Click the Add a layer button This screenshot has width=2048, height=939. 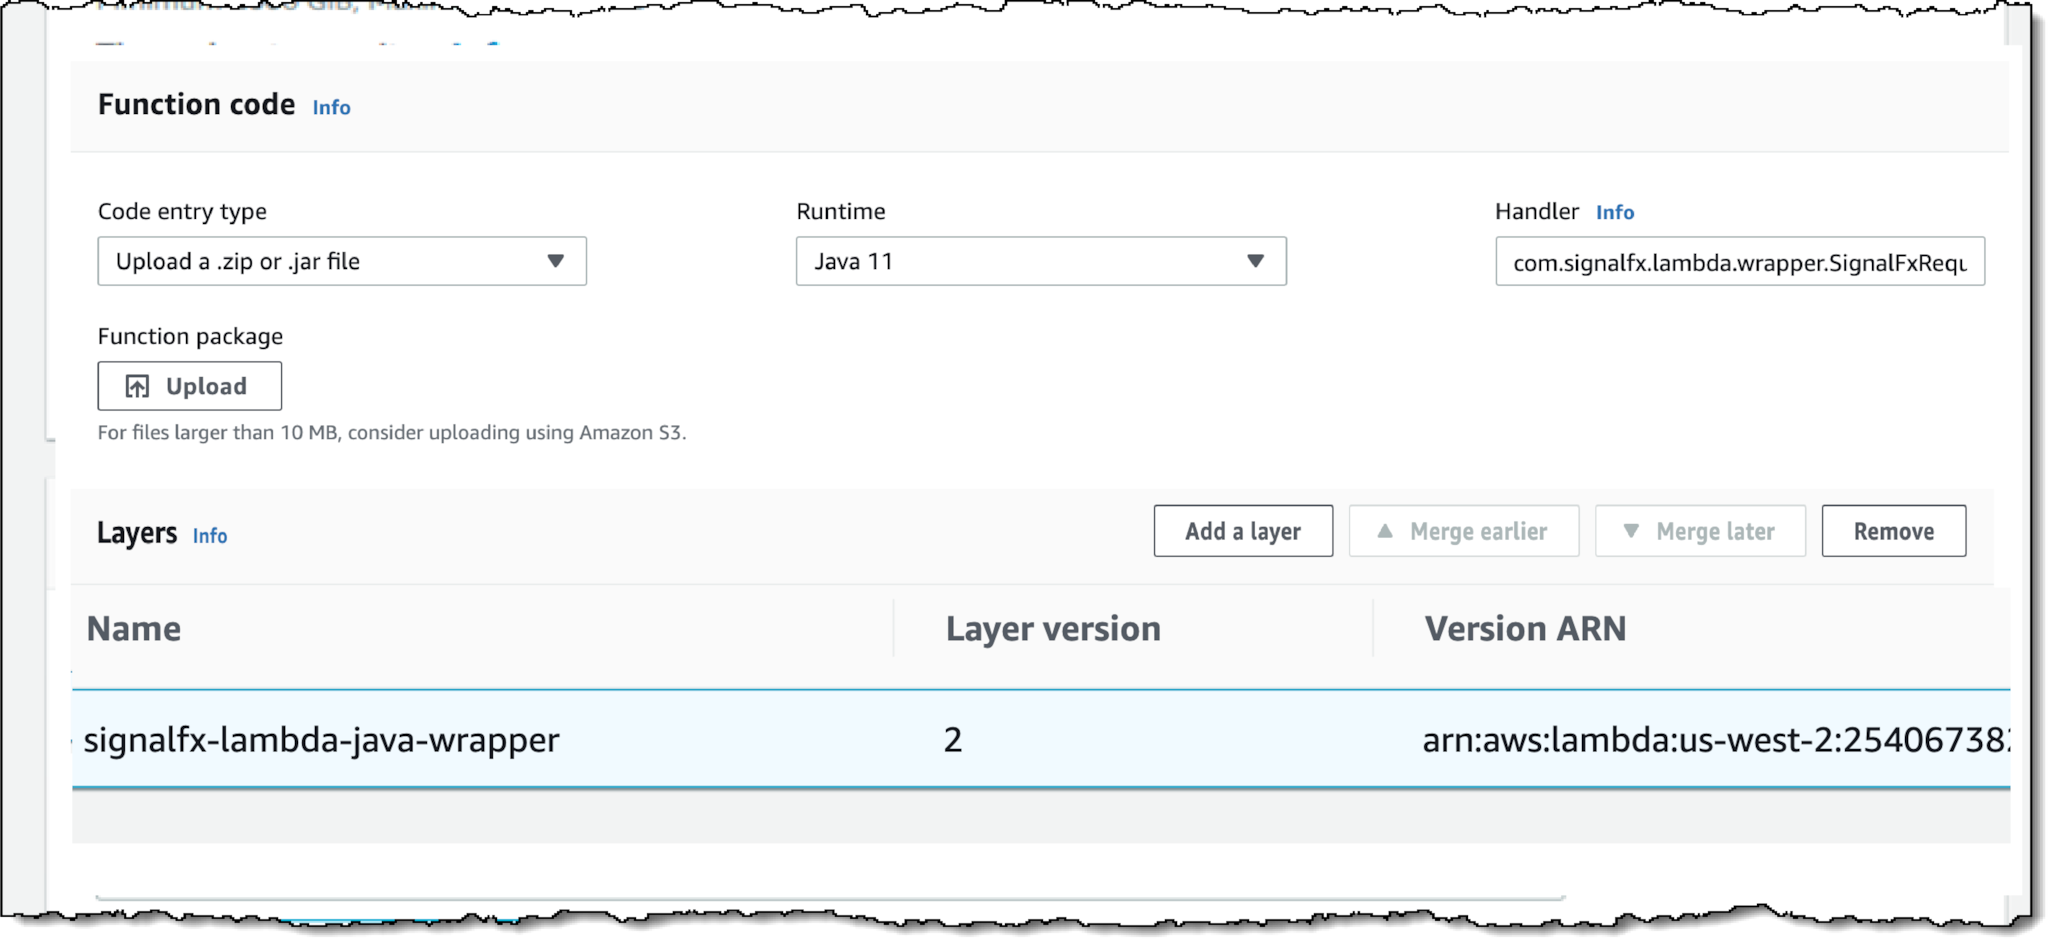click(x=1243, y=531)
